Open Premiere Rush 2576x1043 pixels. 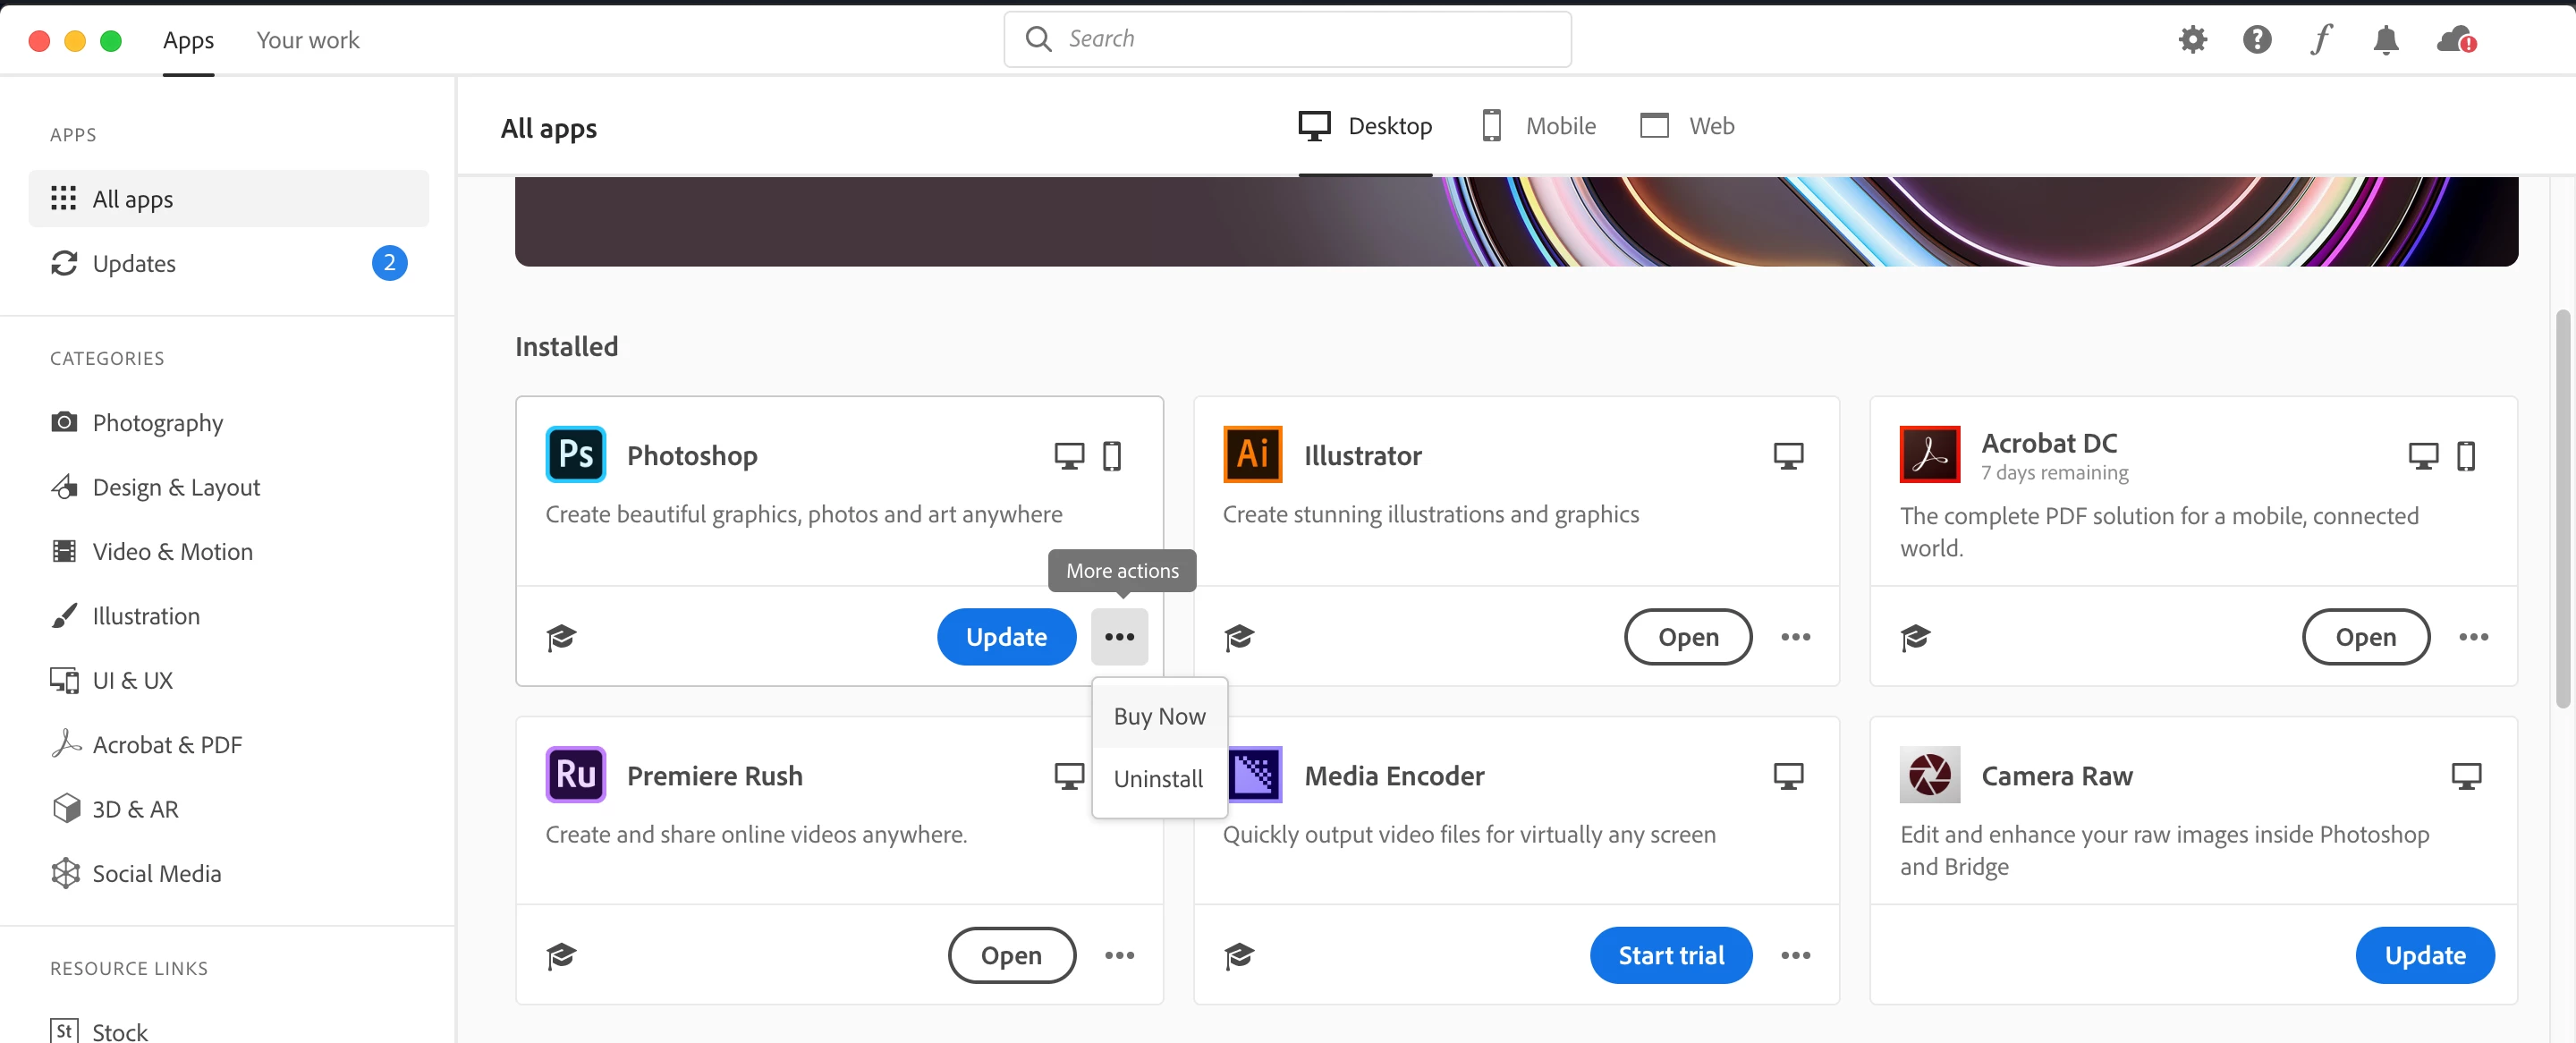click(1011, 956)
